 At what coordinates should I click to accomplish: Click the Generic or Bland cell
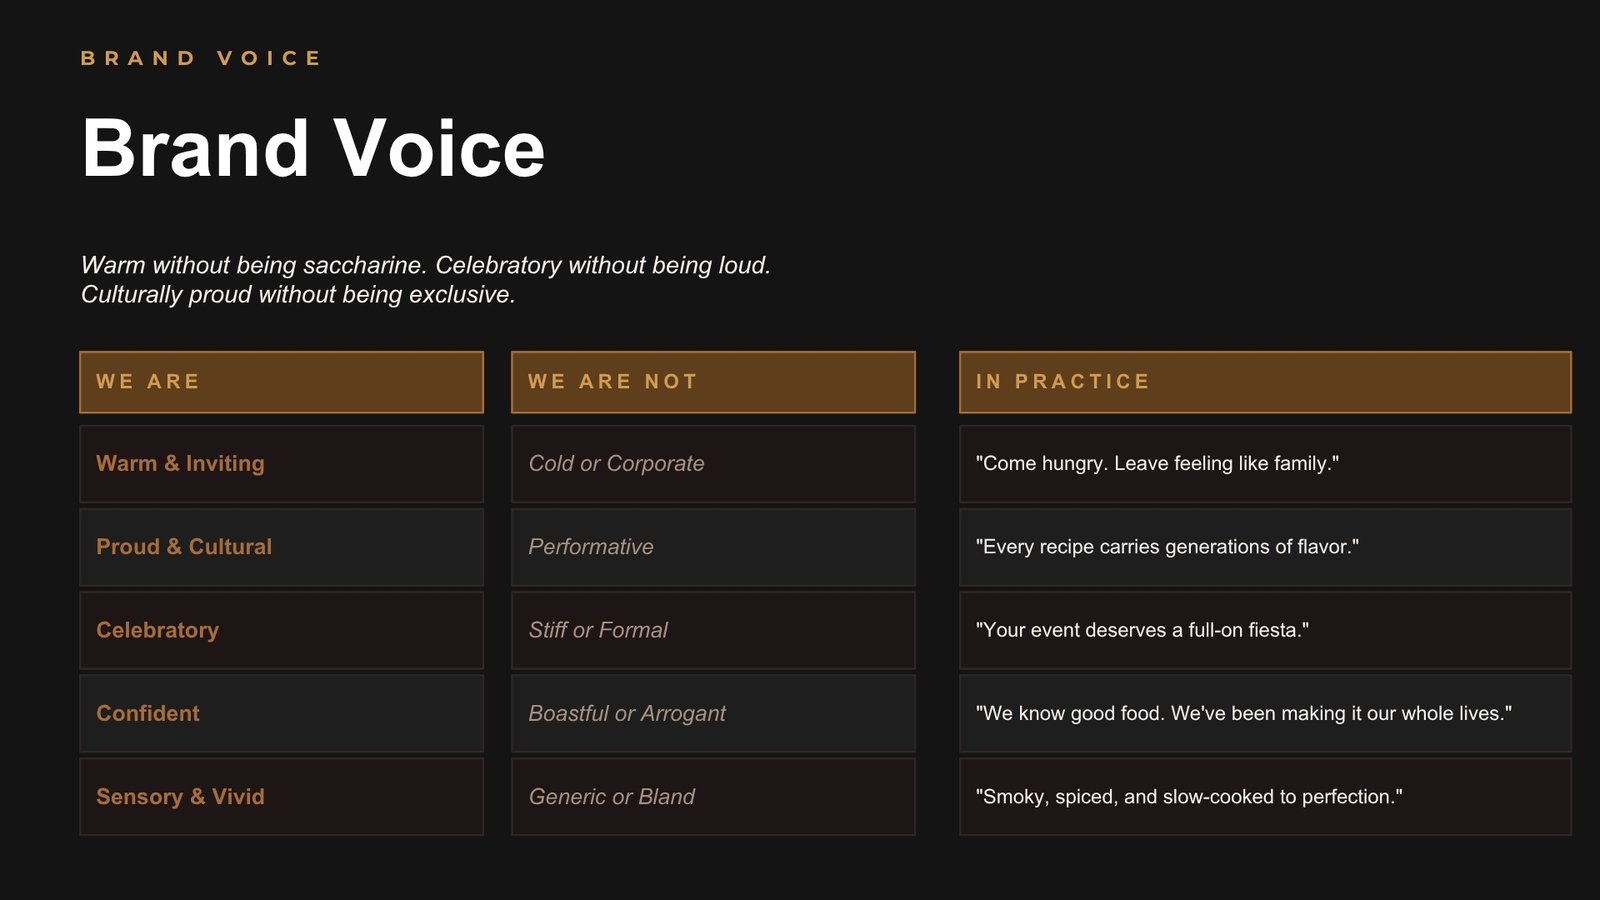[713, 796]
